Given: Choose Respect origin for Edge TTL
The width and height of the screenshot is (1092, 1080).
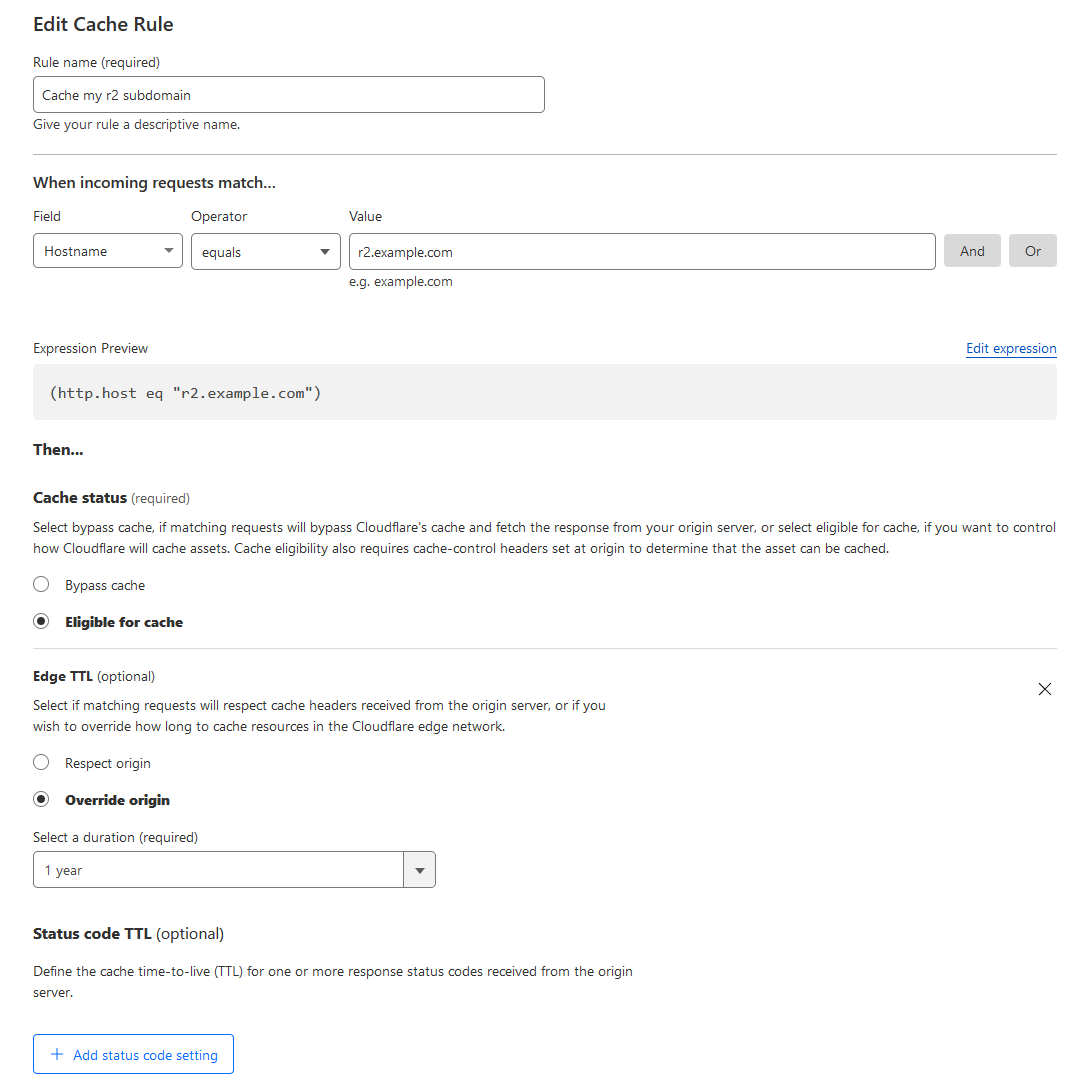Looking at the screenshot, I should [41, 762].
